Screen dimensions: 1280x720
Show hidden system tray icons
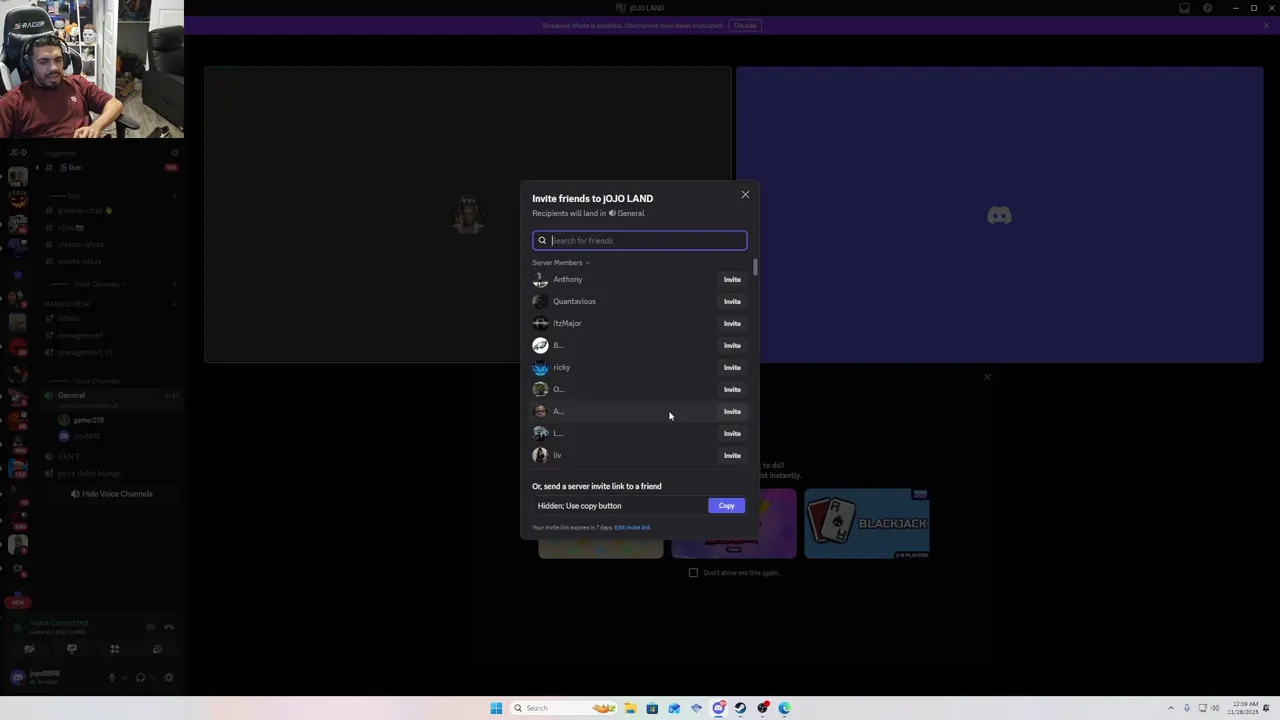point(1170,708)
